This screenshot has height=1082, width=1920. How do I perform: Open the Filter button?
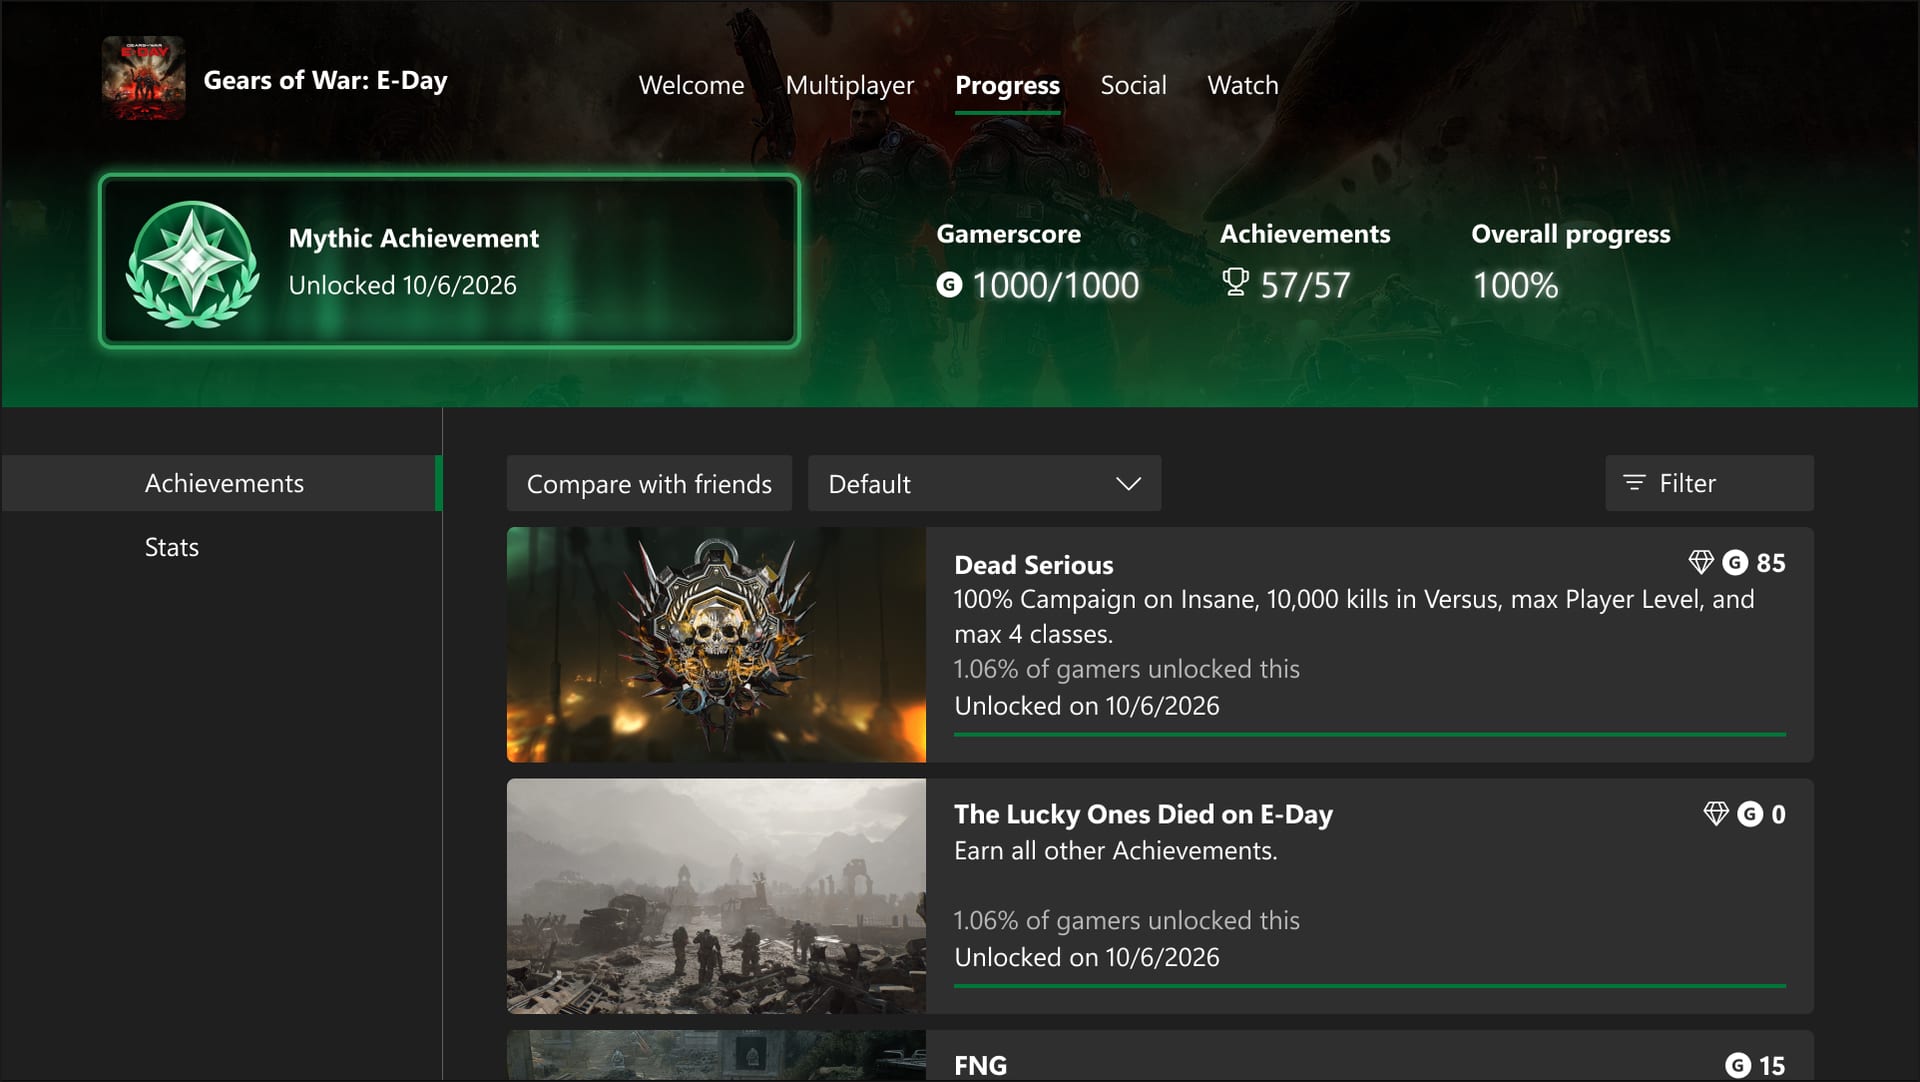tap(1709, 483)
